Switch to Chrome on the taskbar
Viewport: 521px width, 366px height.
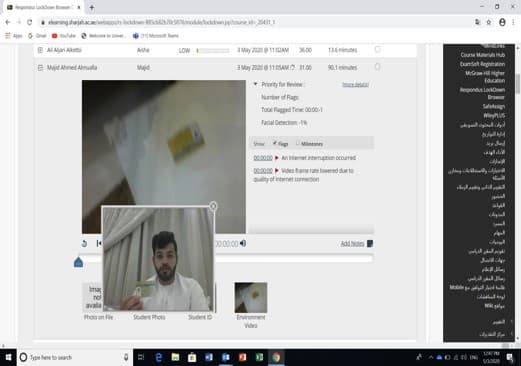pyautogui.click(x=276, y=357)
